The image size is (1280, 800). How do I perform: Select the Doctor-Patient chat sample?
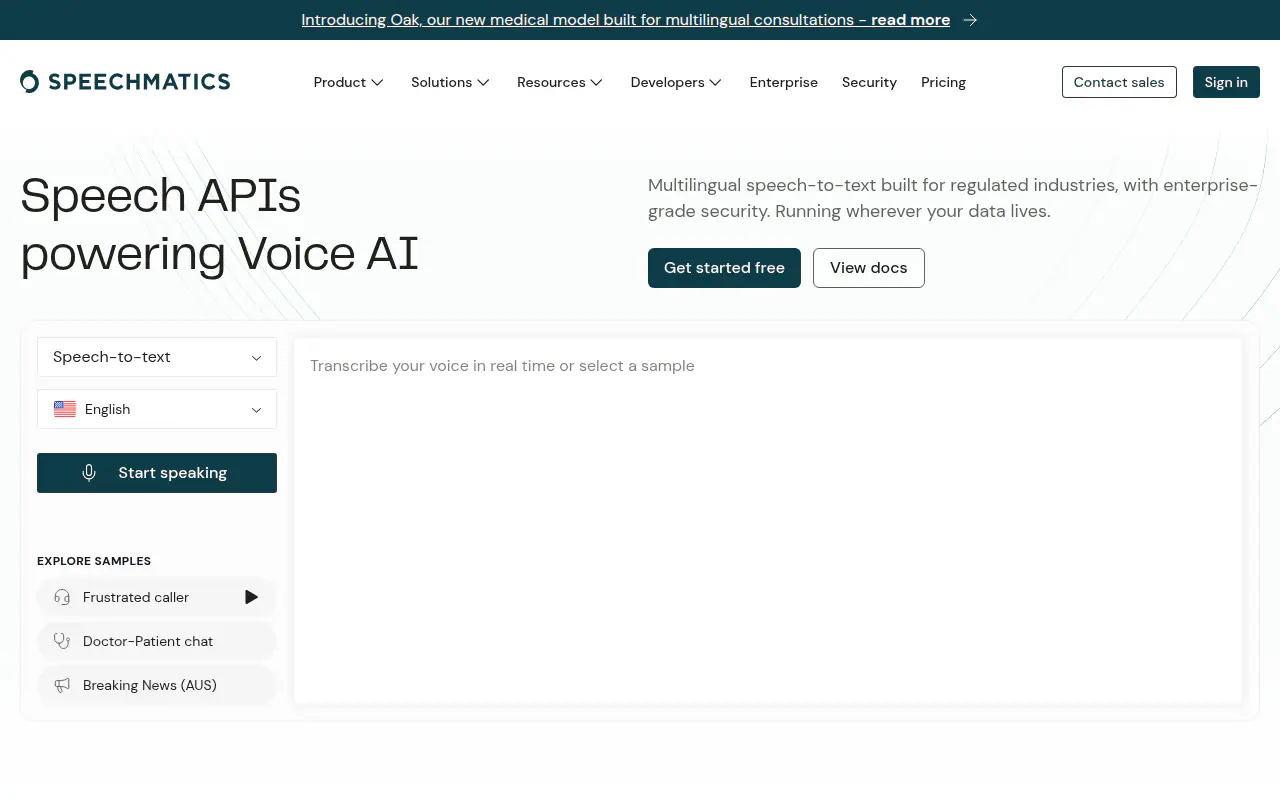point(157,641)
